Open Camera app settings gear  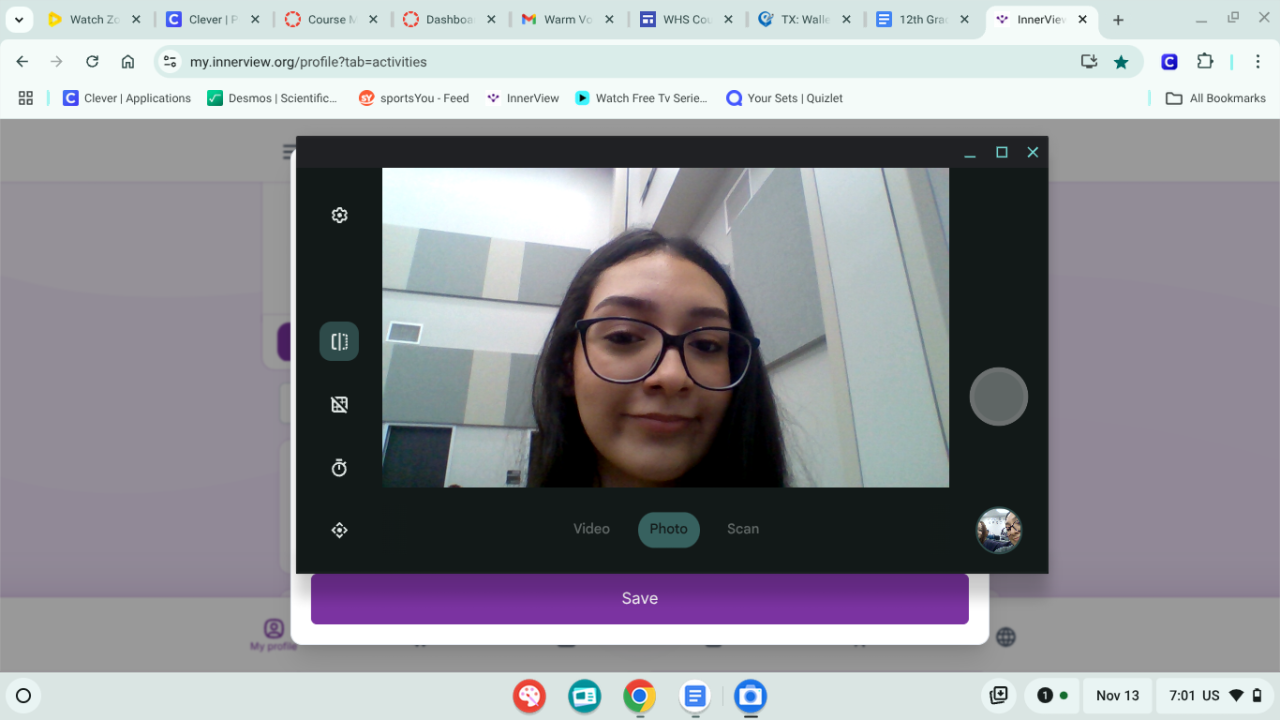339,215
